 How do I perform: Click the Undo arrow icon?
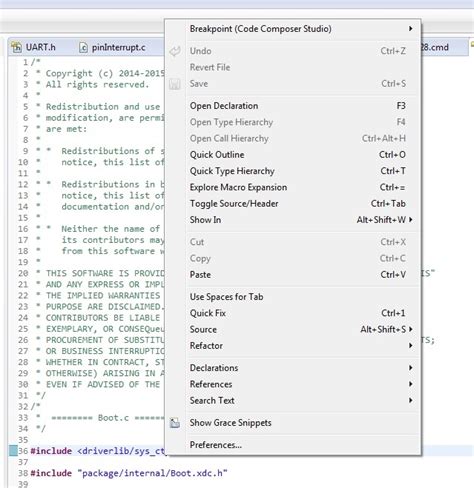175,51
